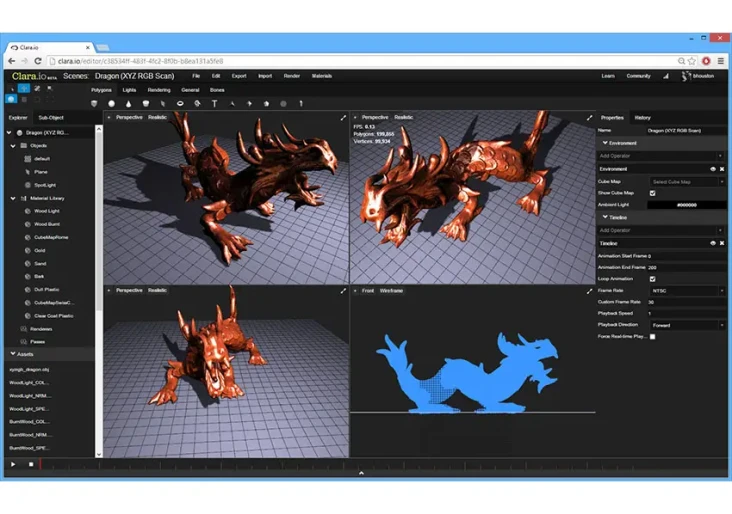Go back in the browser
The height and width of the screenshot is (514, 732).
12,61
